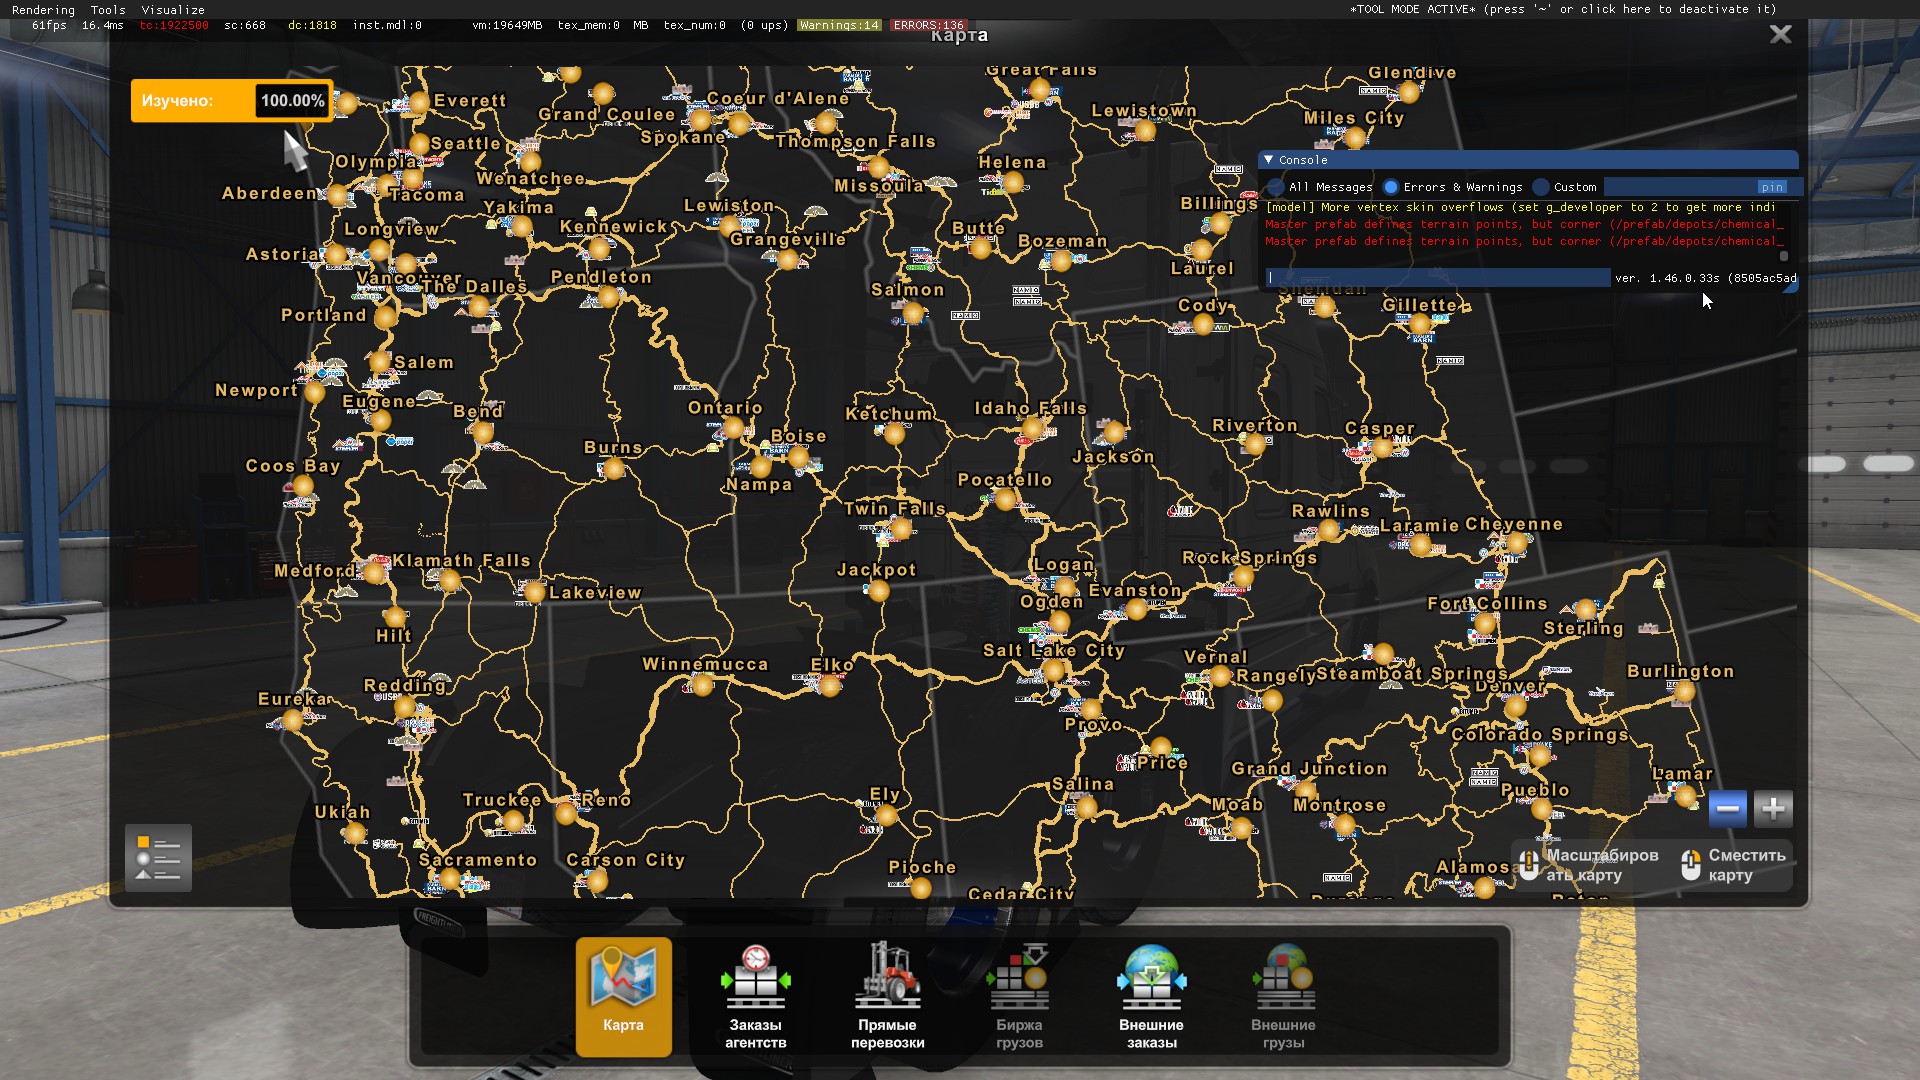Select Custom console filter
This screenshot has width=1920, height=1080.
pyautogui.click(x=1565, y=187)
